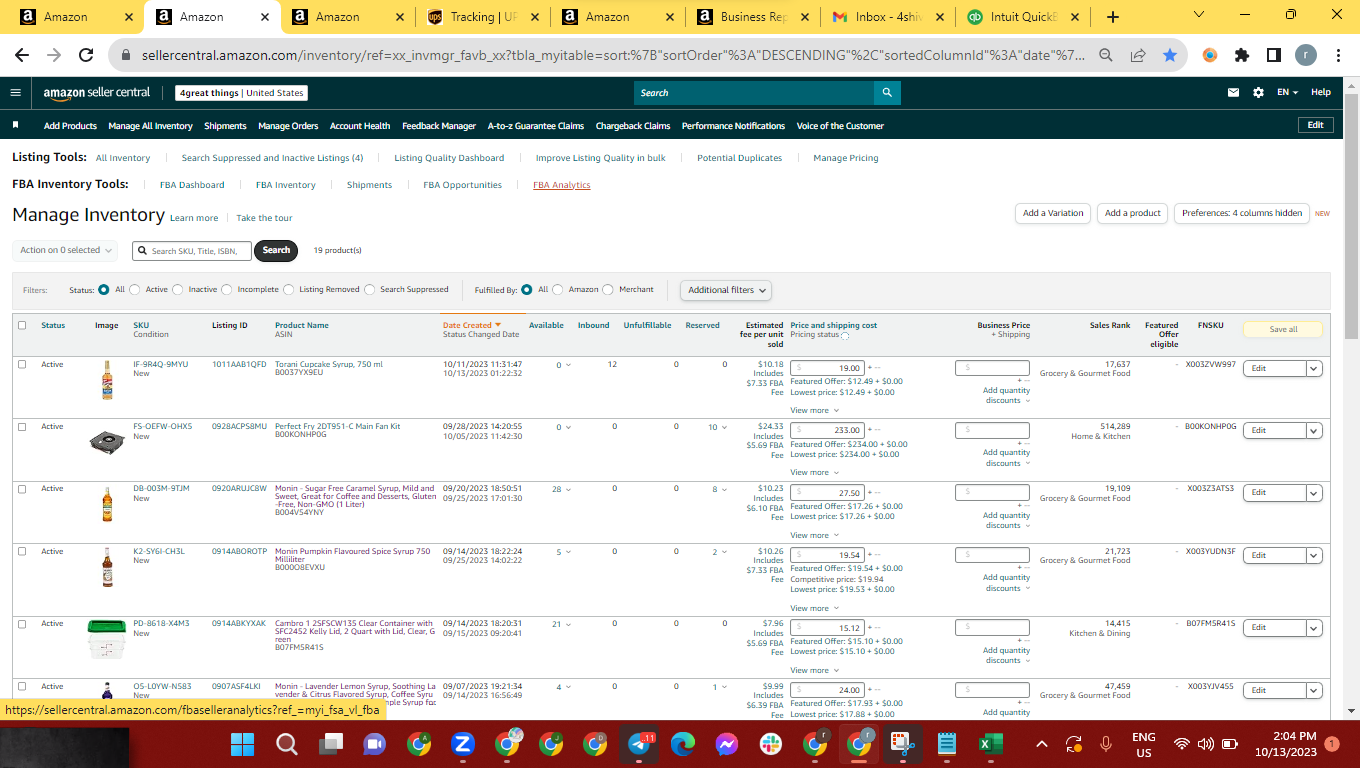Open the Chrome profile avatar
Screen dimensions: 1360x768
coord(1306,56)
